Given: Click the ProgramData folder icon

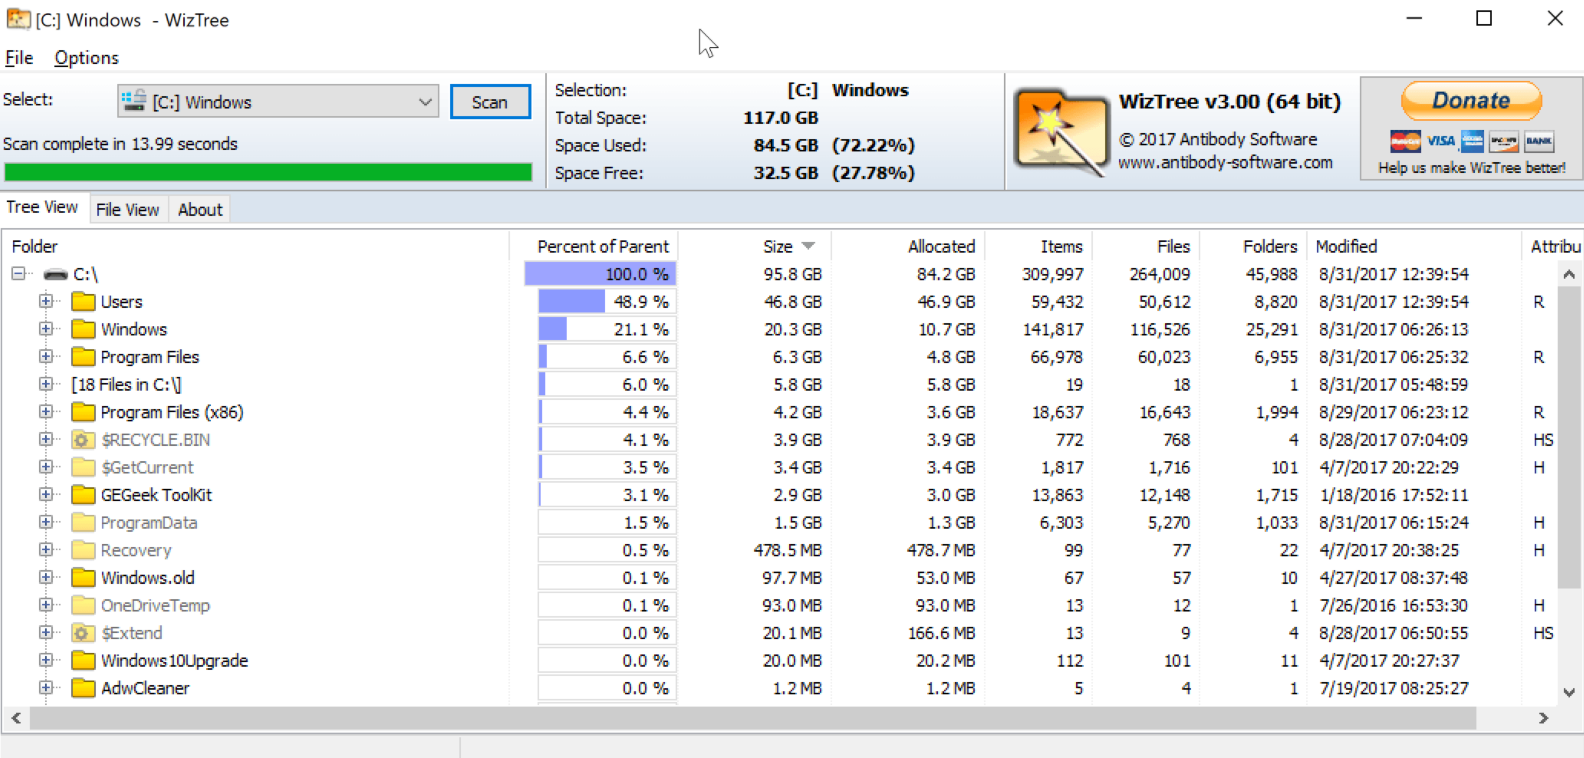Looking at the screenshot, I should point(84,522).
